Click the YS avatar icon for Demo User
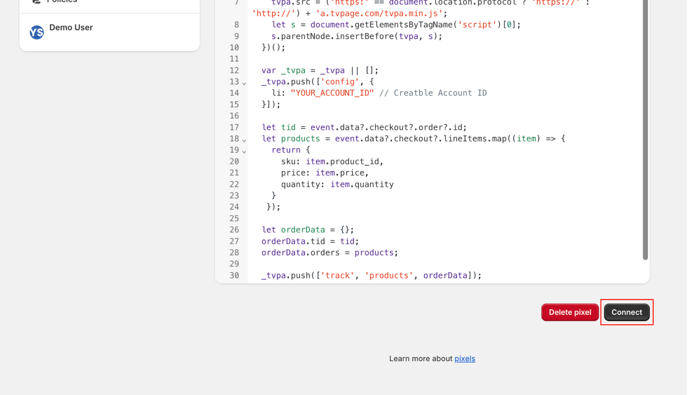The height and width of the screenshot is (395, 688). click(37, 32)
